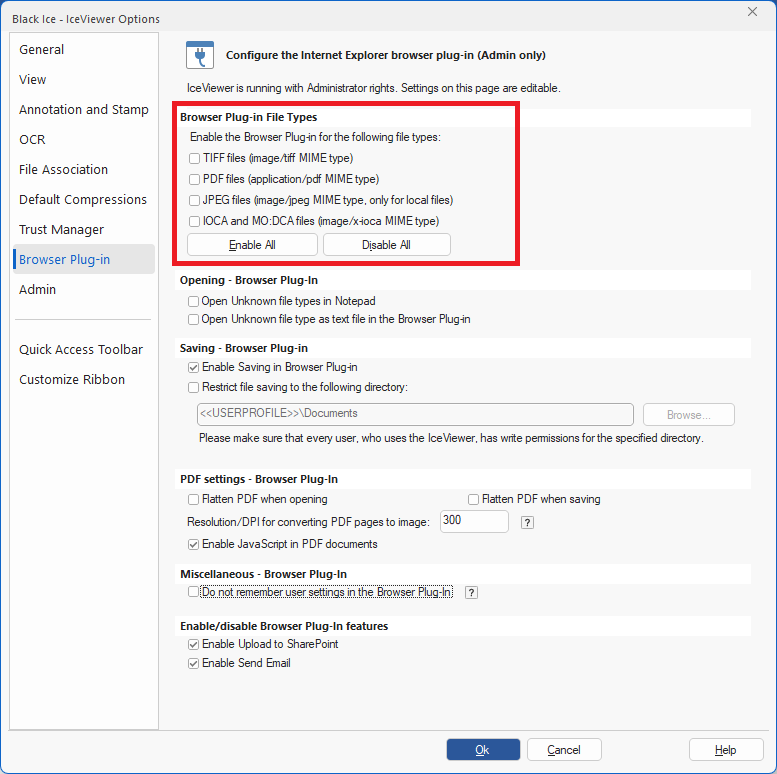Open the General settings page

[x=42, y=50]
